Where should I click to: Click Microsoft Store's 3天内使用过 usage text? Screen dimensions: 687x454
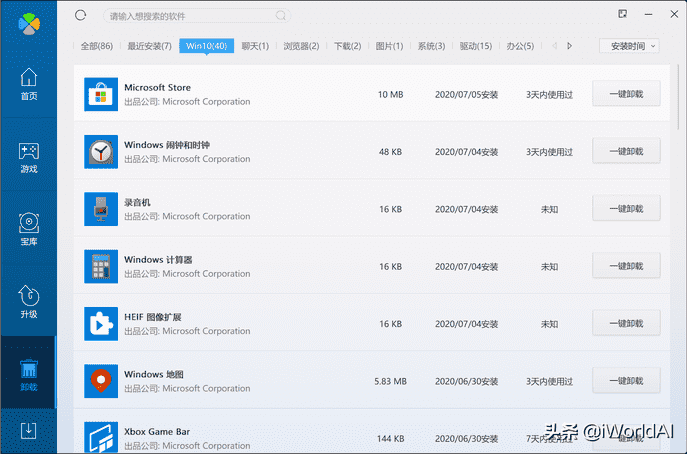tap(549, 95)
